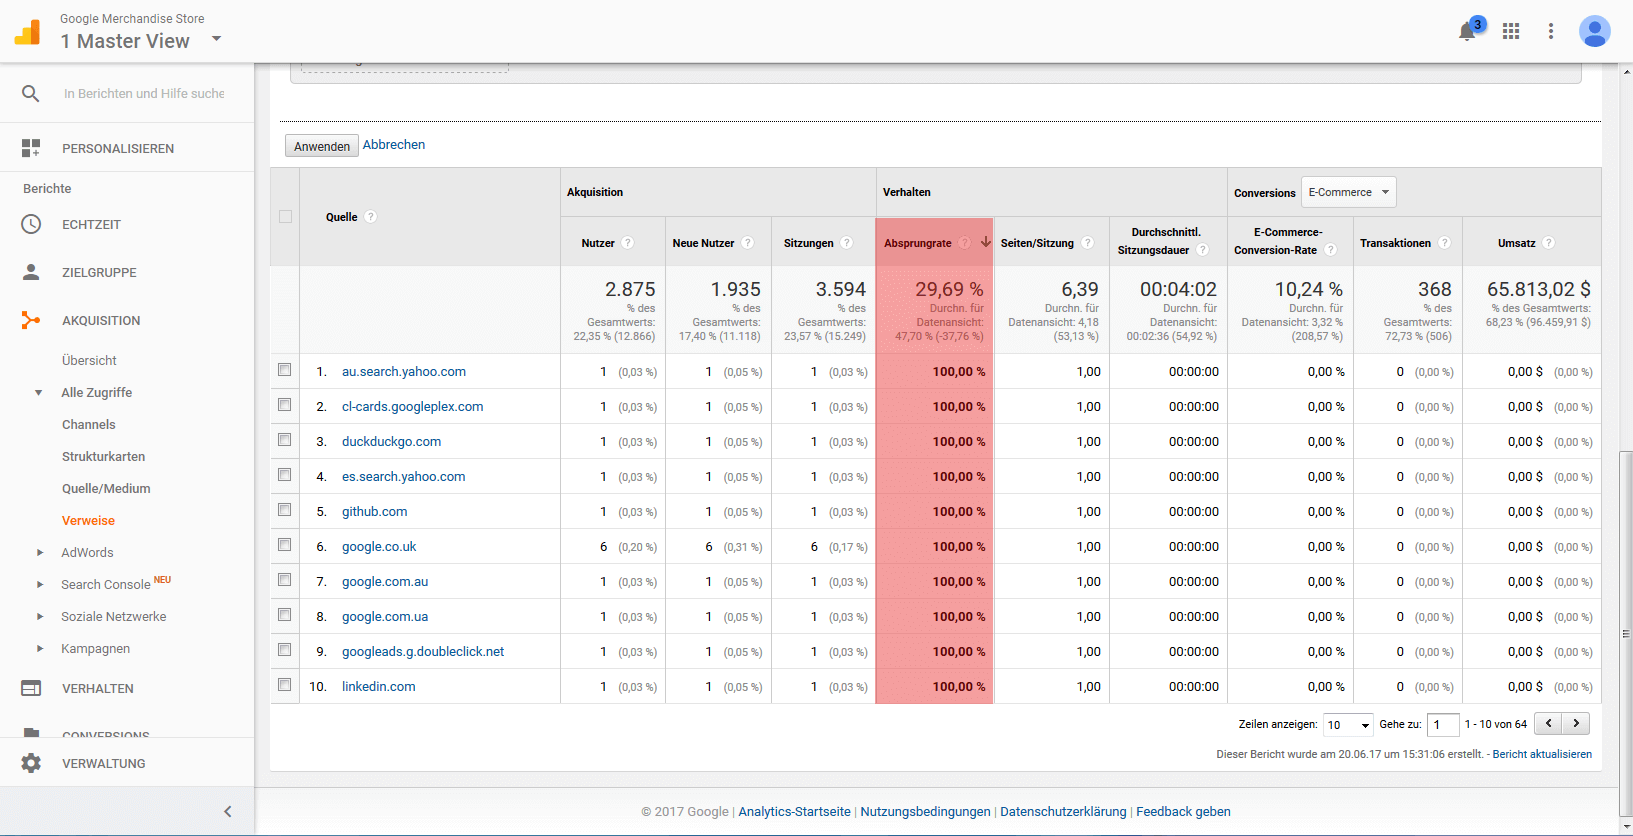Select the github.com row checkbox

coord(285,510)
